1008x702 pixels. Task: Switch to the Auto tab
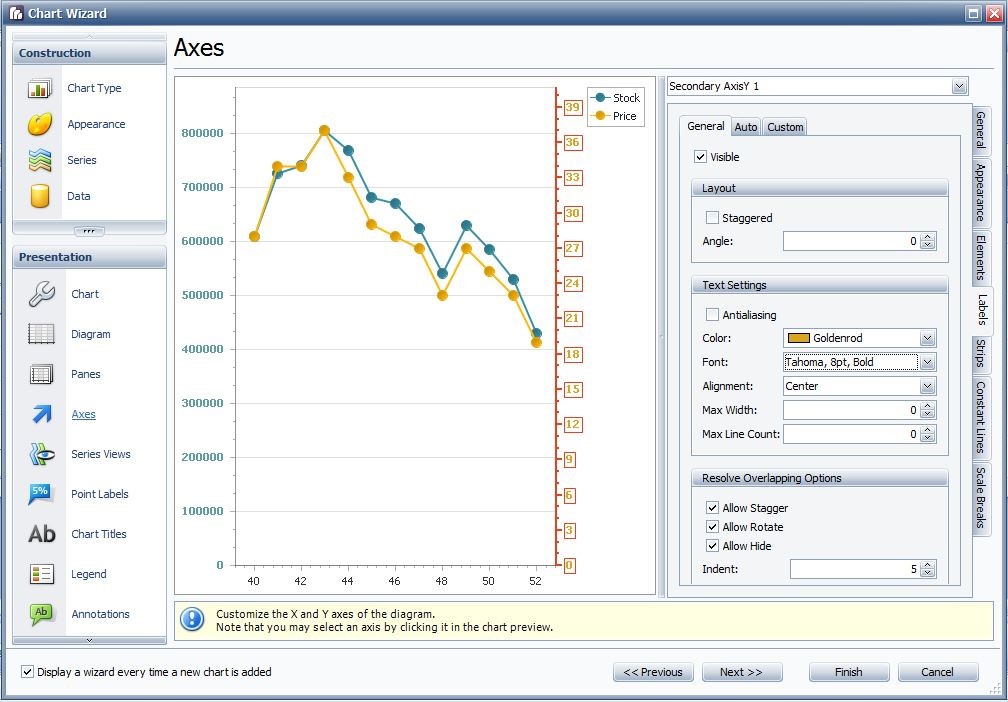tap(745, 127)
